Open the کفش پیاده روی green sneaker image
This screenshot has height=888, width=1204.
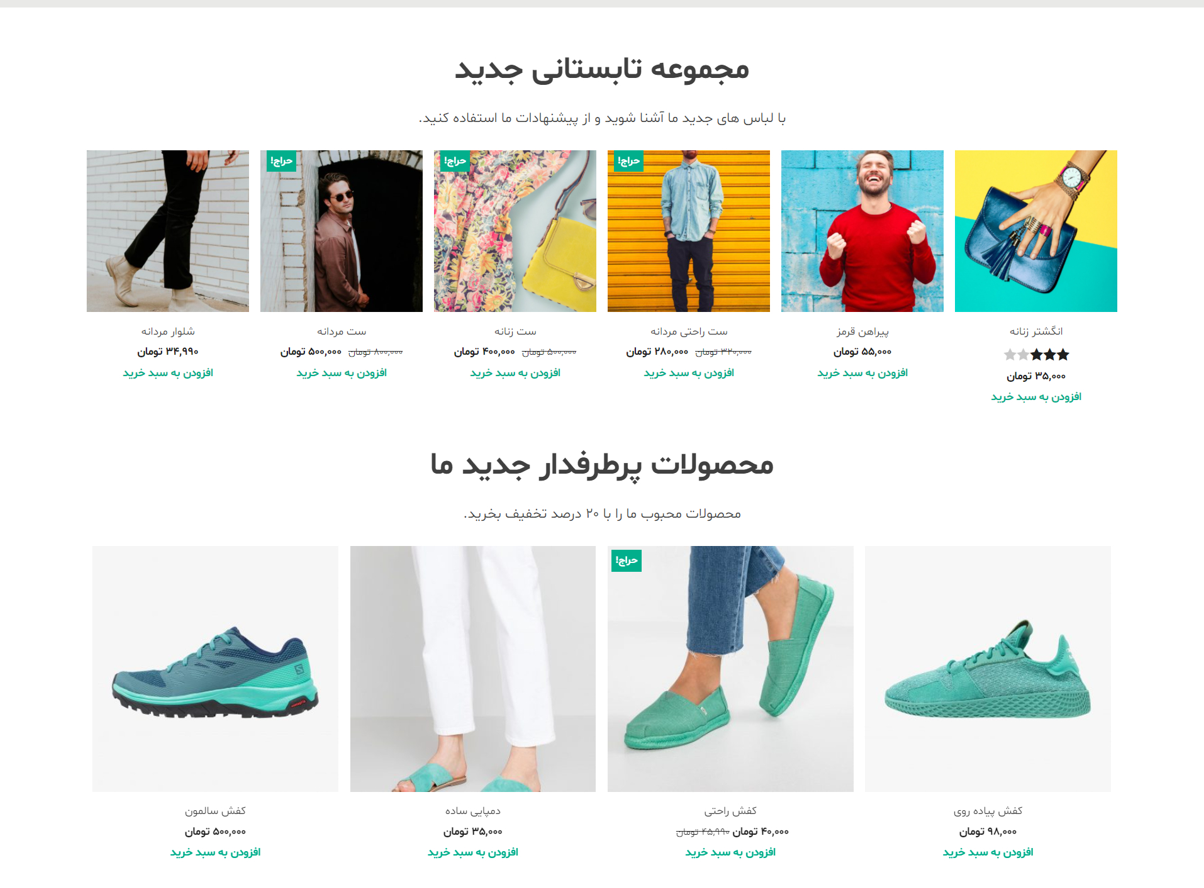pos(988,669)
